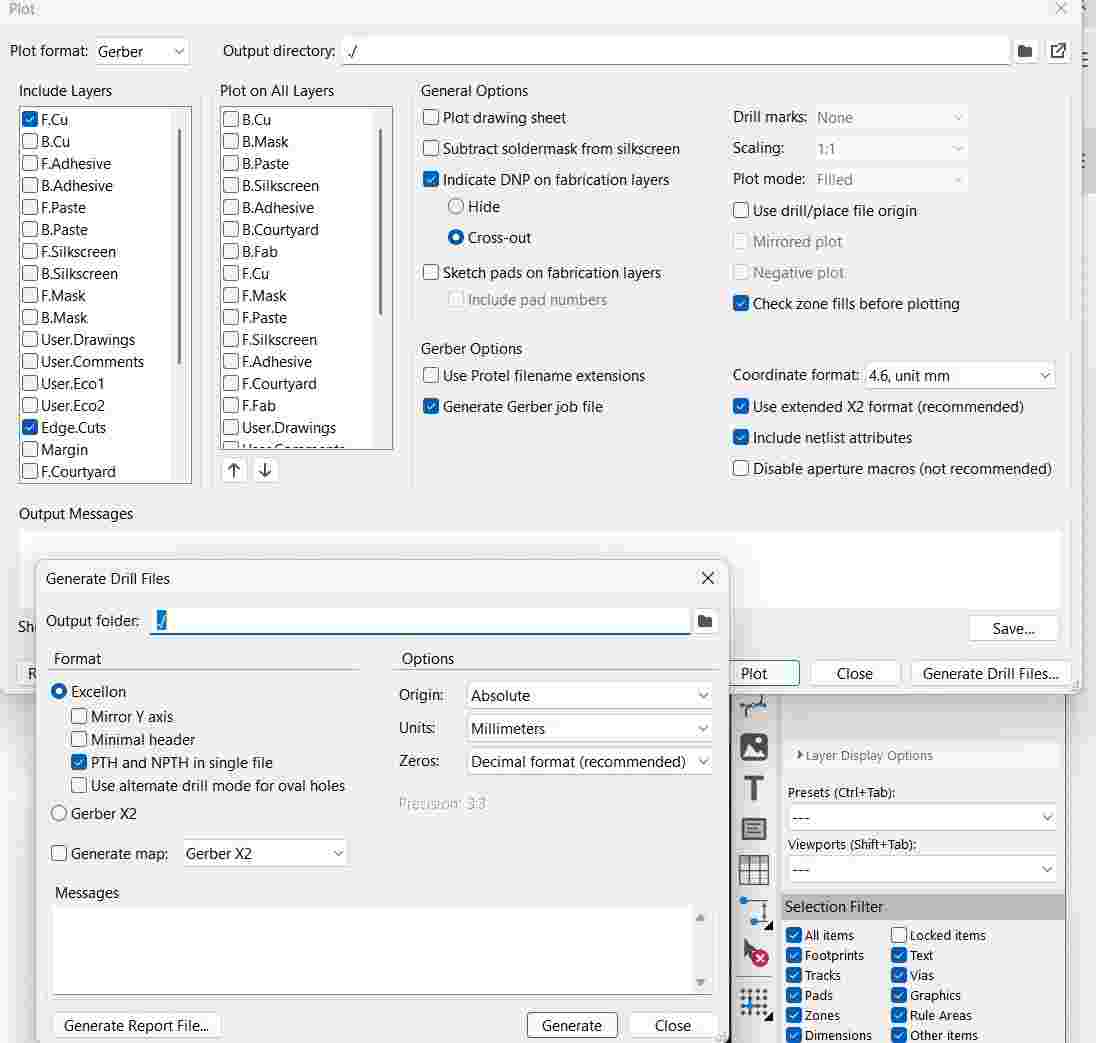Browse for drill files output folder

pyautogui.click(x=705, y=621)
